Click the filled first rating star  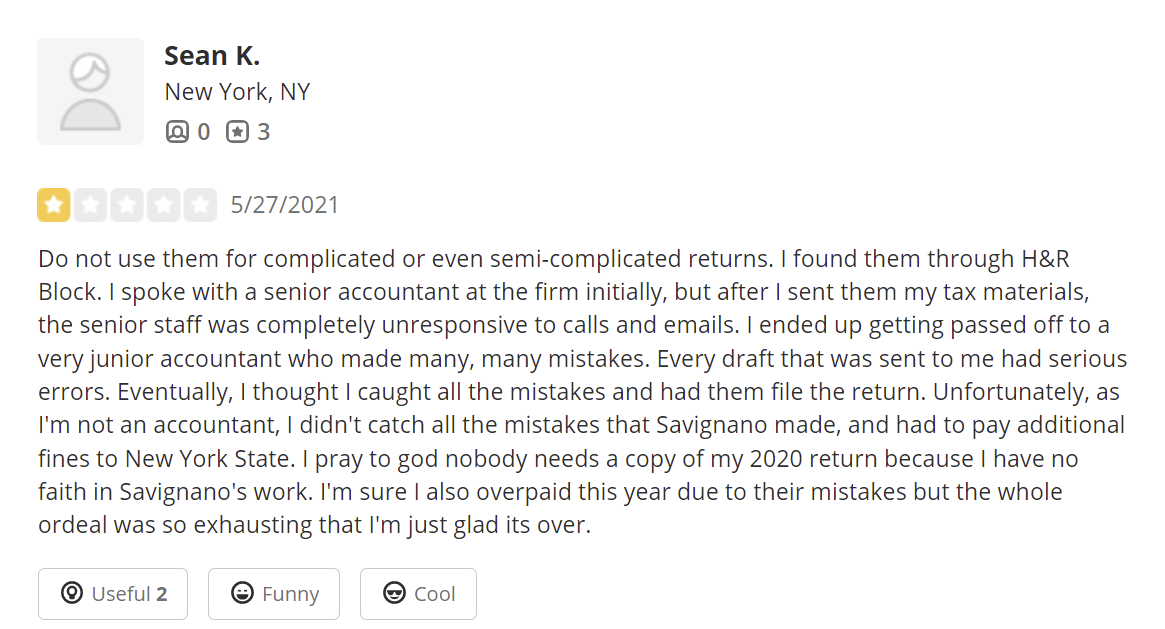54,205
